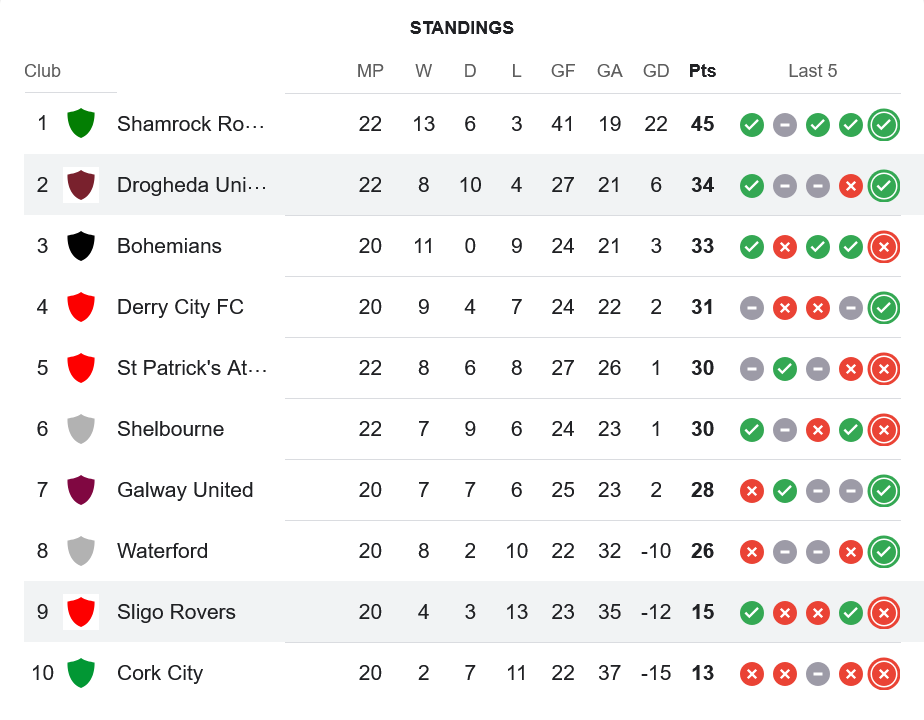Click the GD column header
This screenshot has width=924, height=720.
656,71
